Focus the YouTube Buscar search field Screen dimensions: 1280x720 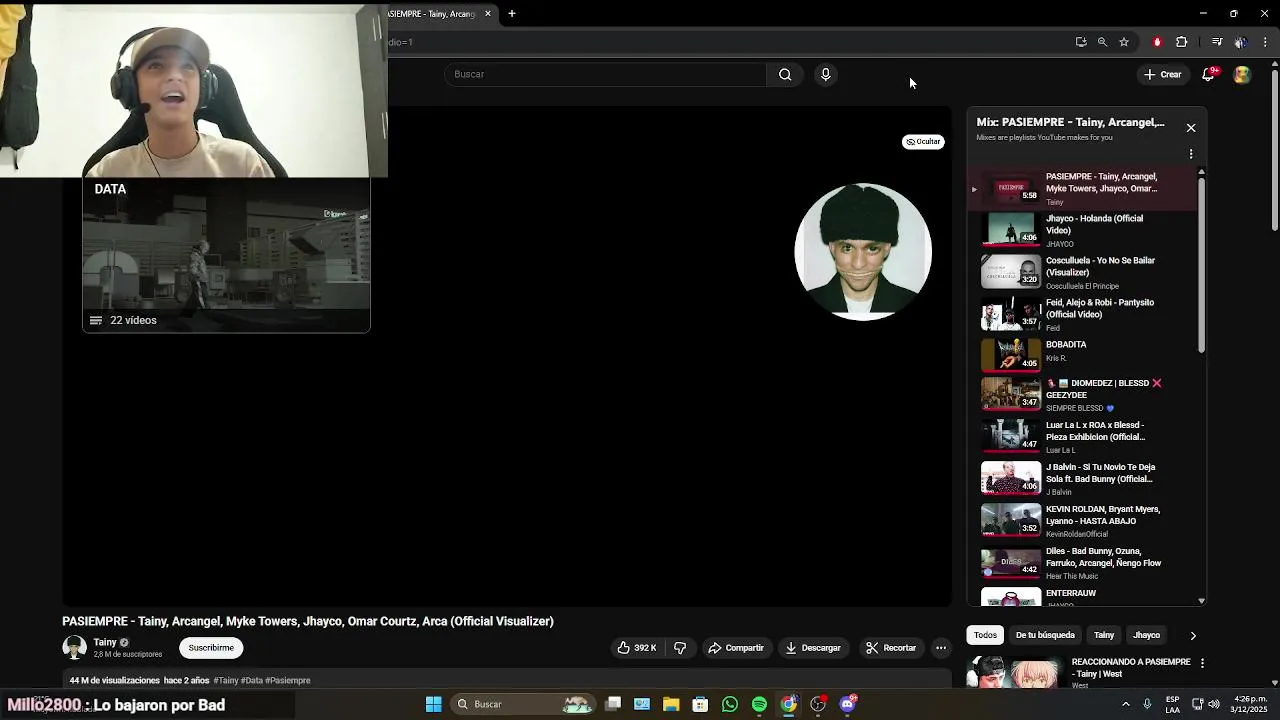[x=605, y=74]
